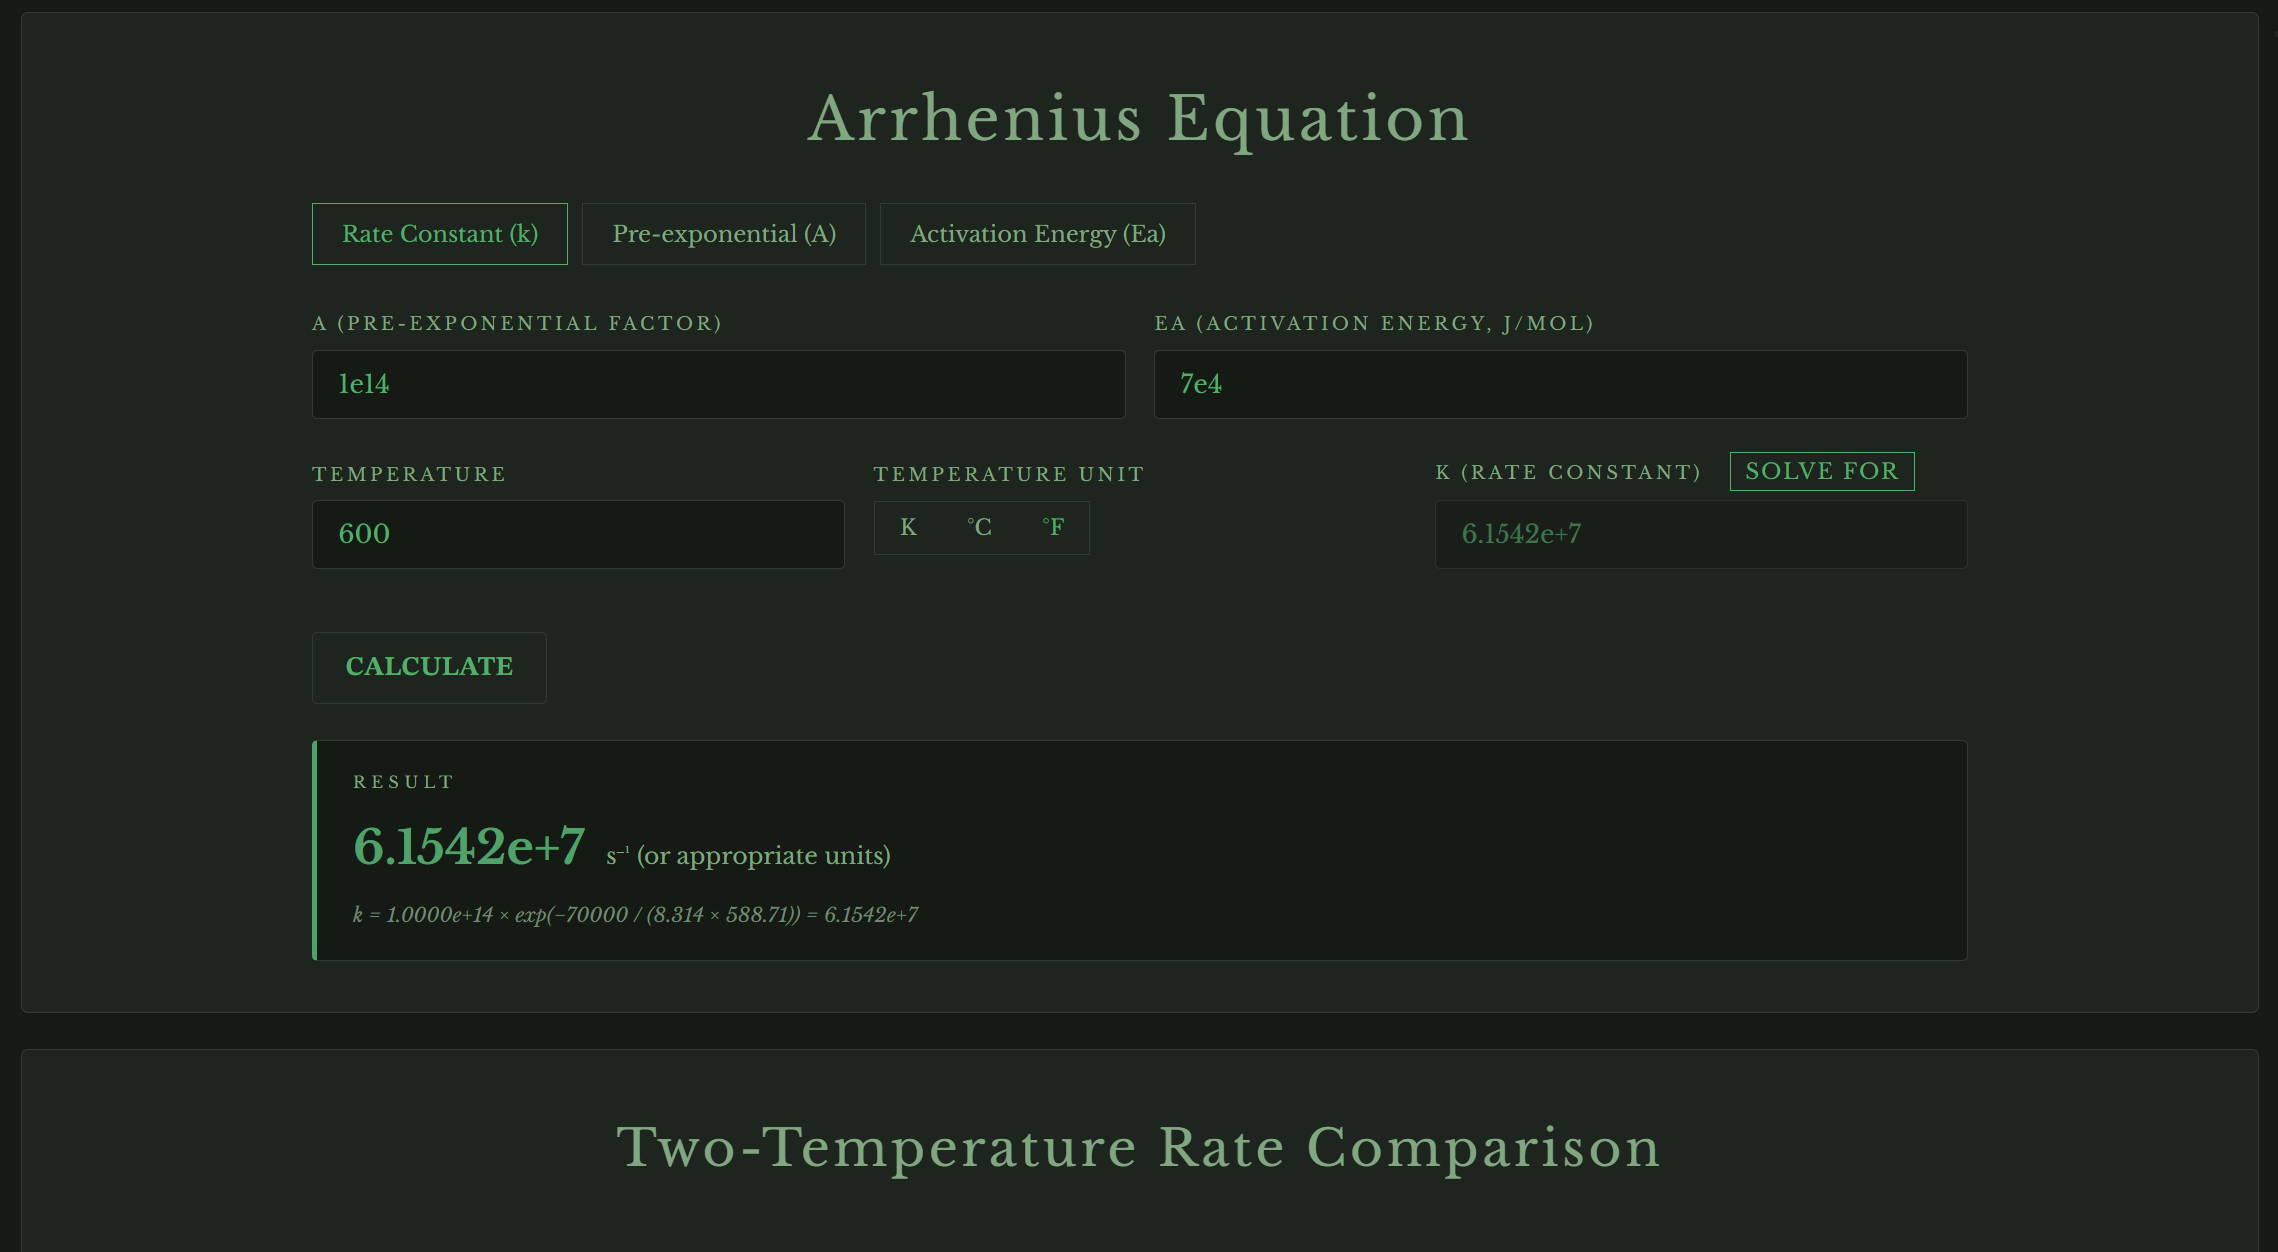2278x1252 pixels.
Task: Click the TEMPERATURE UNIT label
Action: click(x=1009, y=474)
